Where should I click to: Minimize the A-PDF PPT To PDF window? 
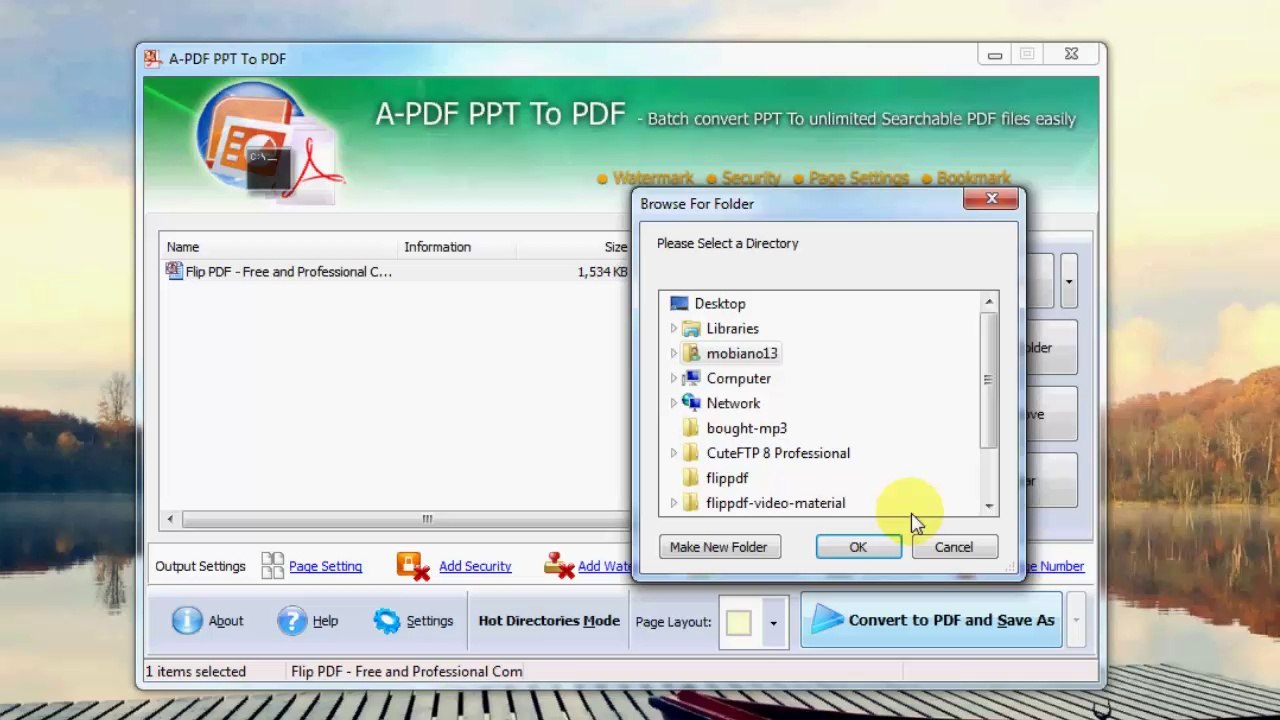tap(994, 55)
